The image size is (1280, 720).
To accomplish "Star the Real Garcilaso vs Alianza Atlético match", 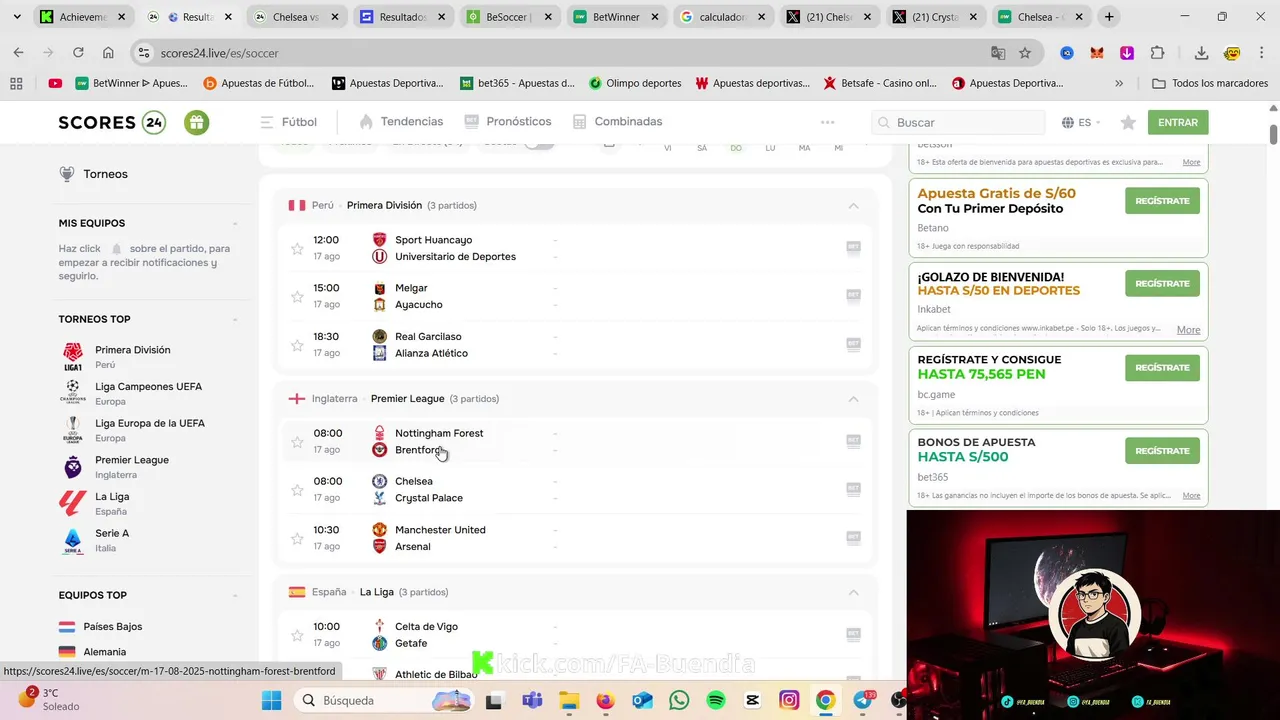I will point(297,345).
